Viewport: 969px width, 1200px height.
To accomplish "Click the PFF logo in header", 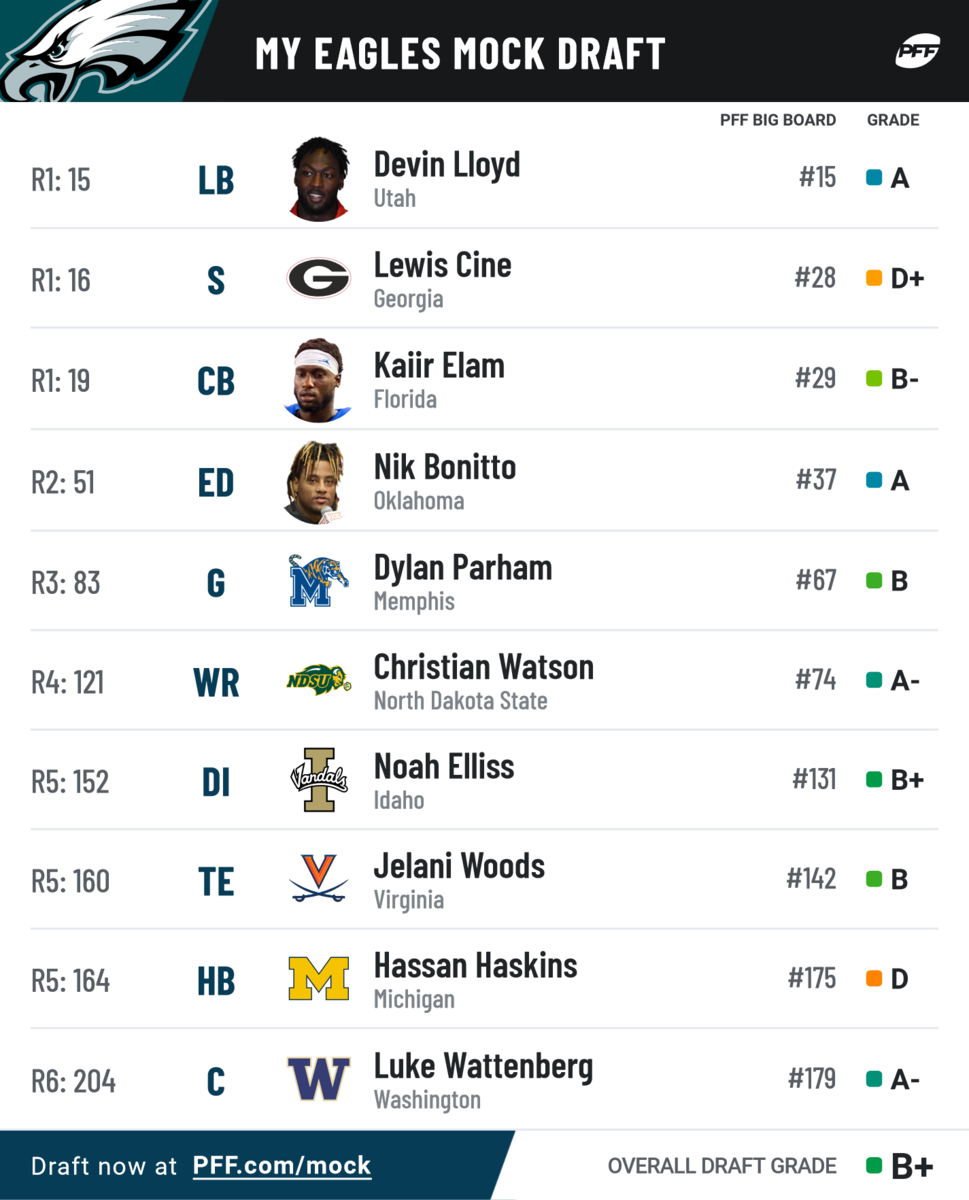I will [x=917, y=51].
